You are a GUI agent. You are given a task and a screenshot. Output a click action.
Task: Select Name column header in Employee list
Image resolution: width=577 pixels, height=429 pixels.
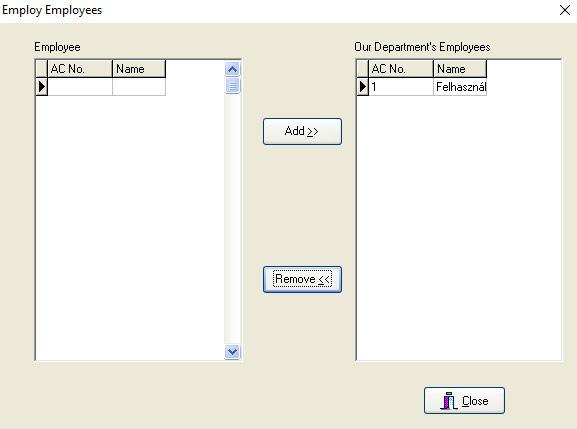point(139,69)
